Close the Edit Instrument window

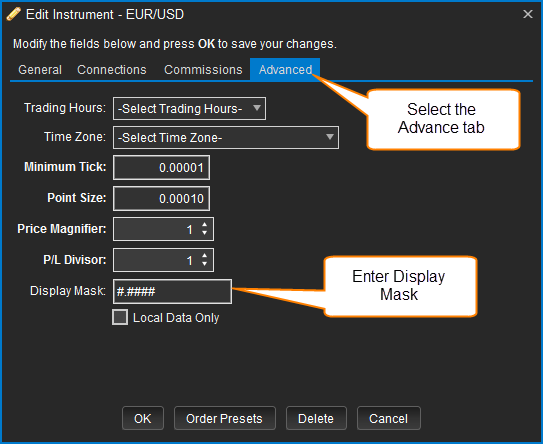527,14
